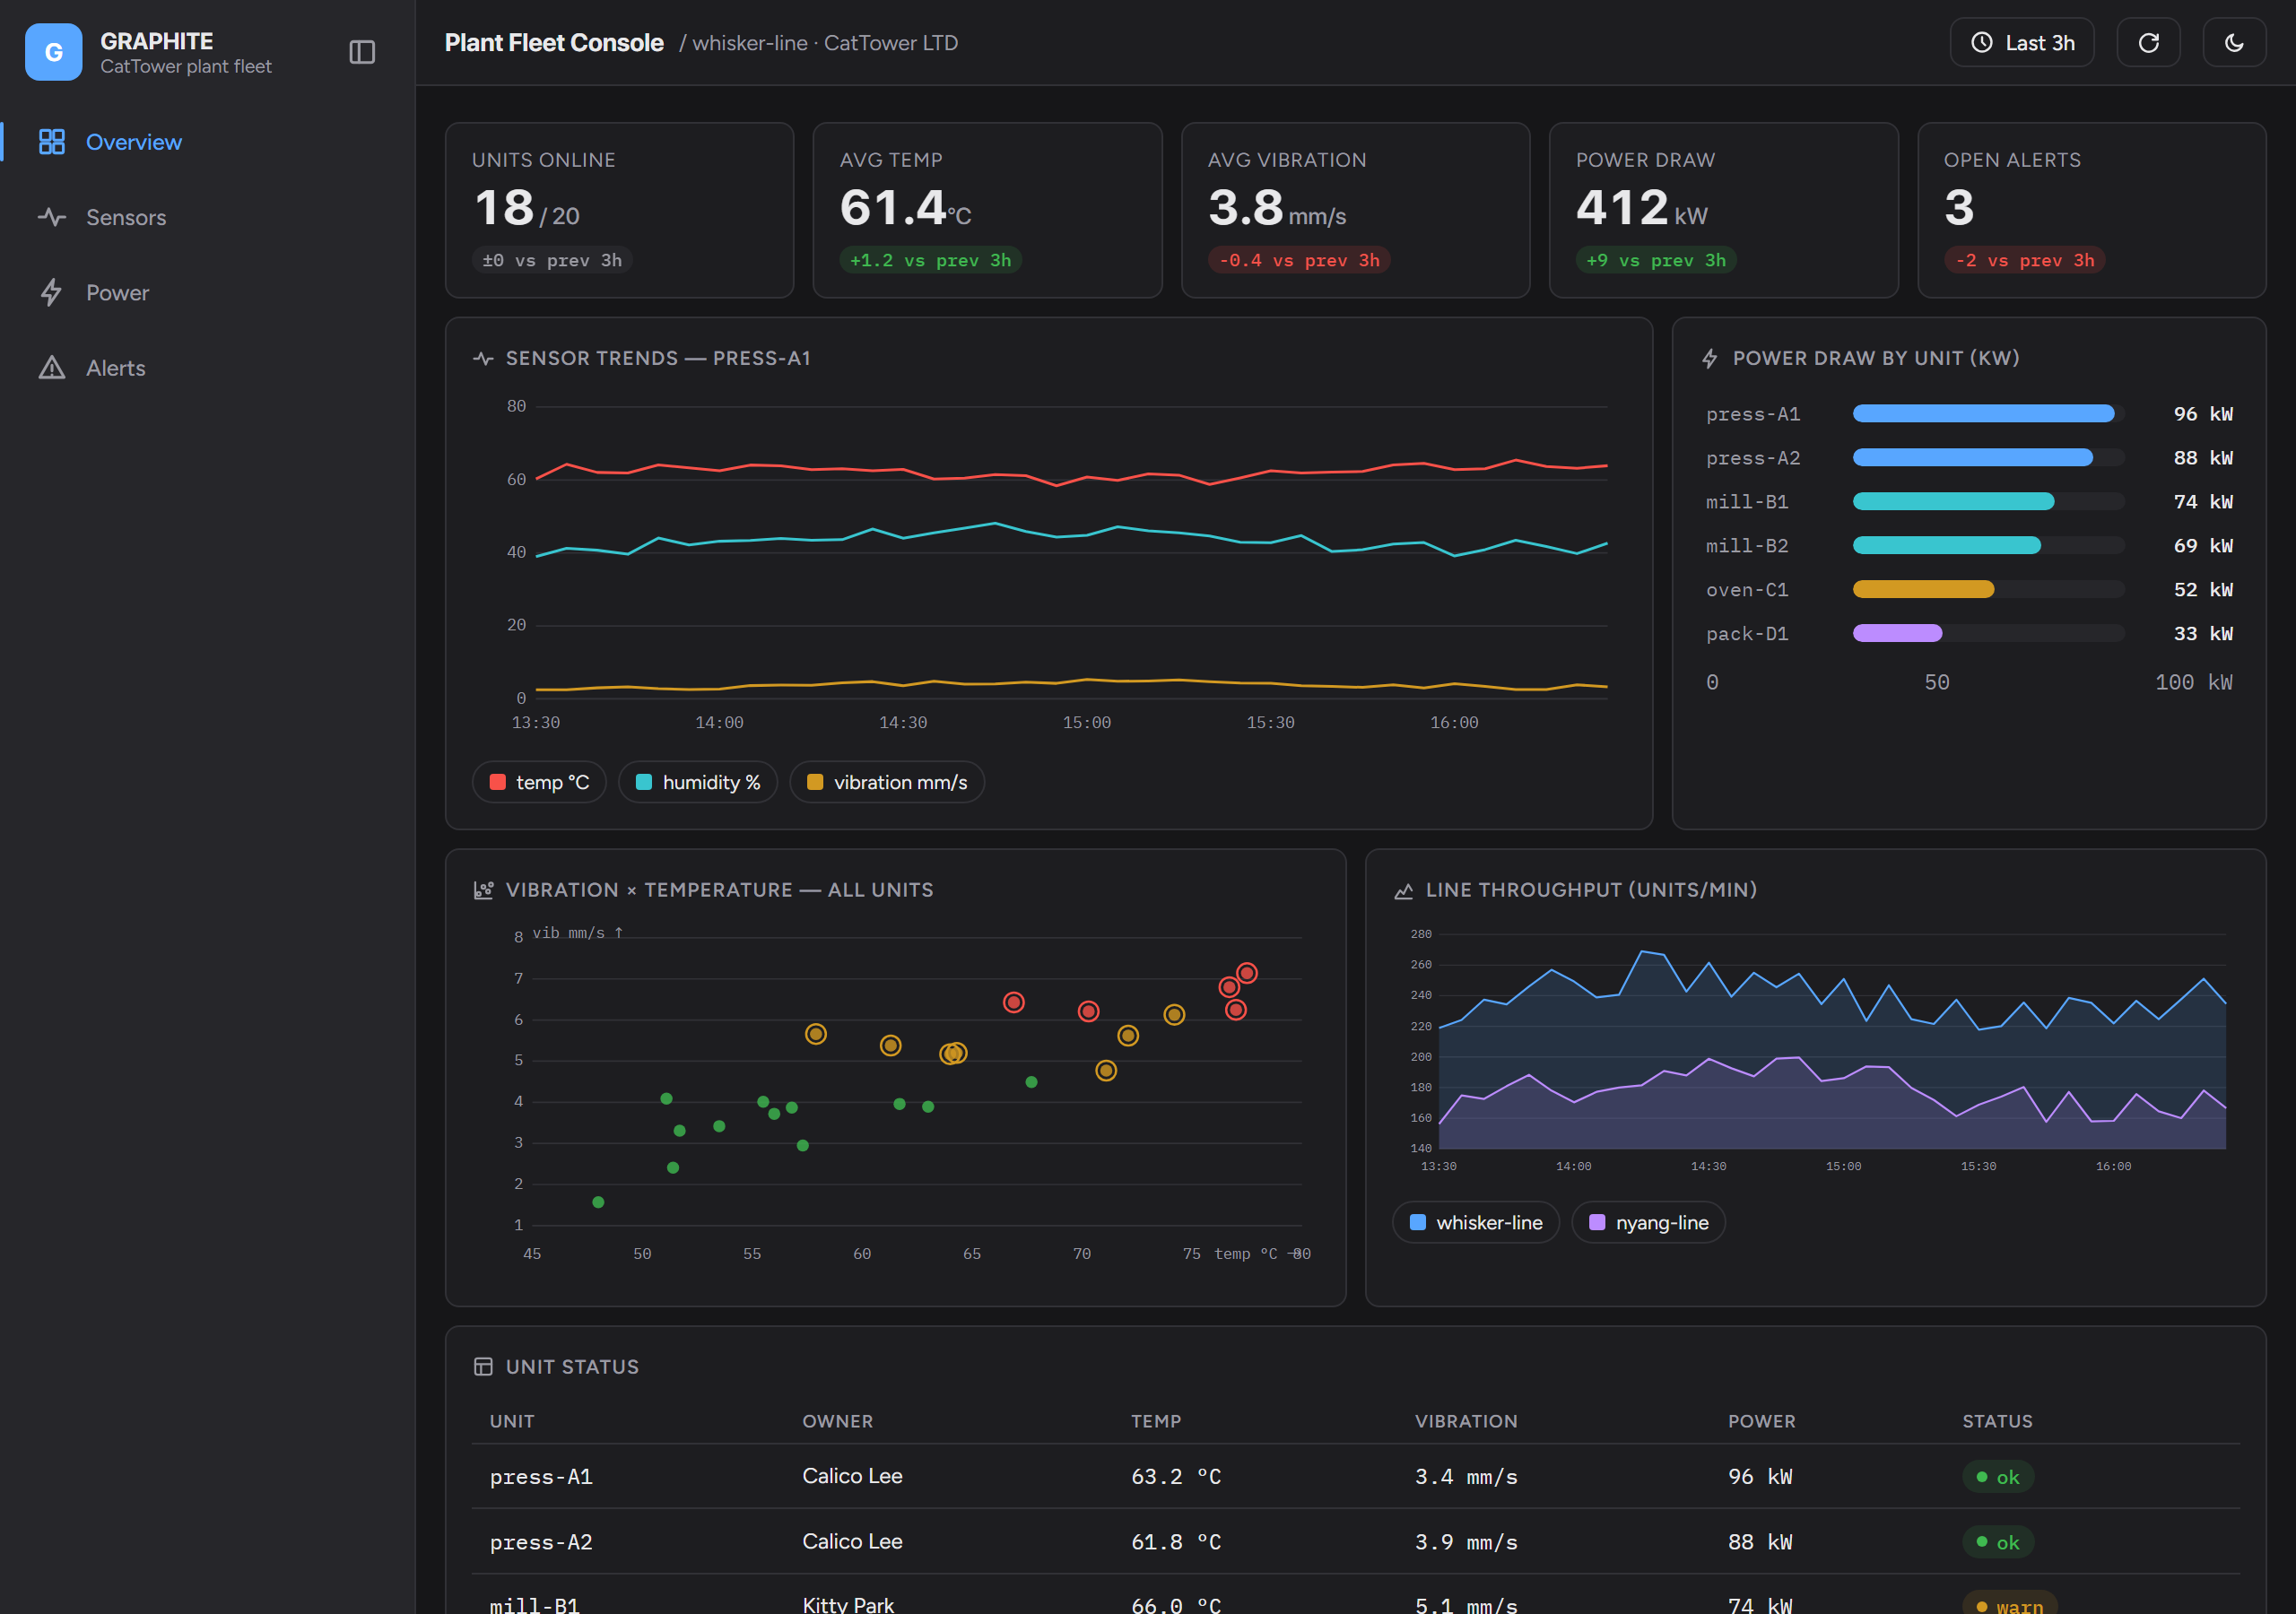2296x1614 pixels.
Task: Click the Overview grid icon
Action: click(52, 142)
